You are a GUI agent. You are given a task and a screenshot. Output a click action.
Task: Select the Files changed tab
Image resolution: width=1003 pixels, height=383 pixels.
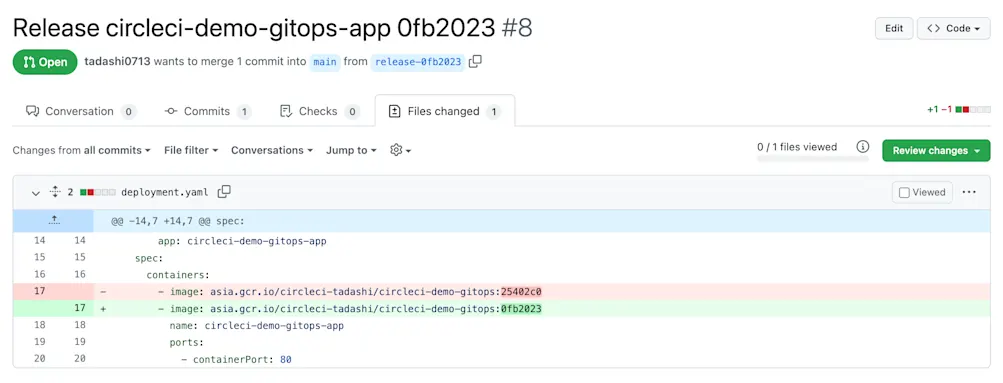click(x=445, y=111)
